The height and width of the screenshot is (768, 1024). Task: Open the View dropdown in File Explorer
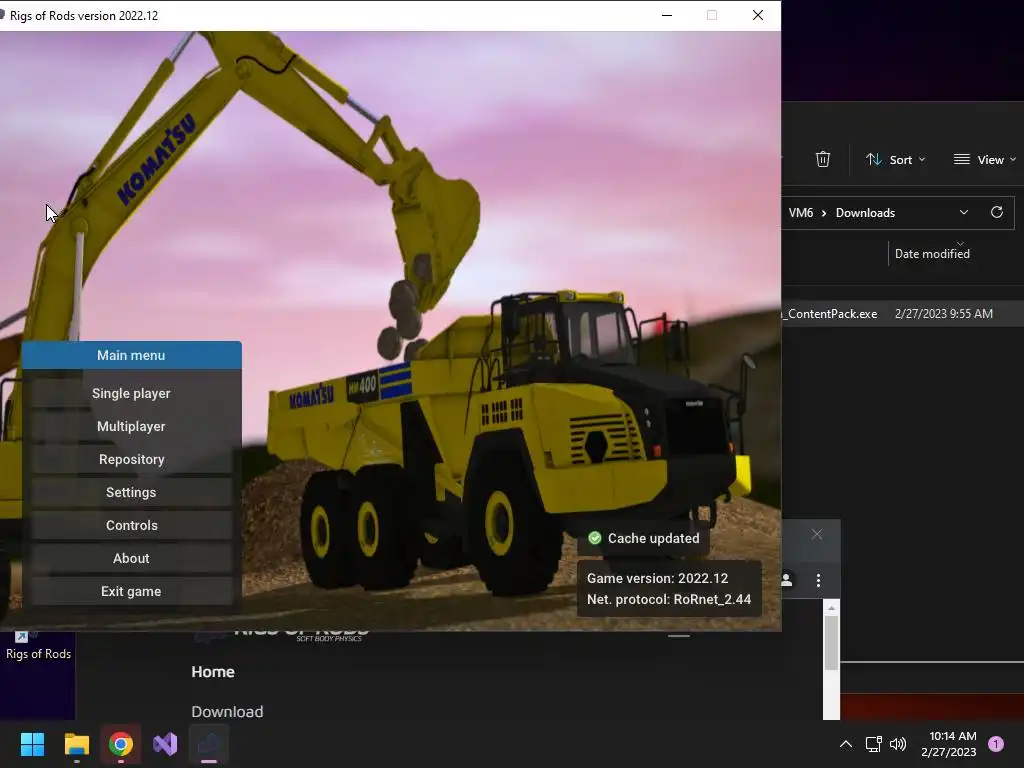pos(985,159)
